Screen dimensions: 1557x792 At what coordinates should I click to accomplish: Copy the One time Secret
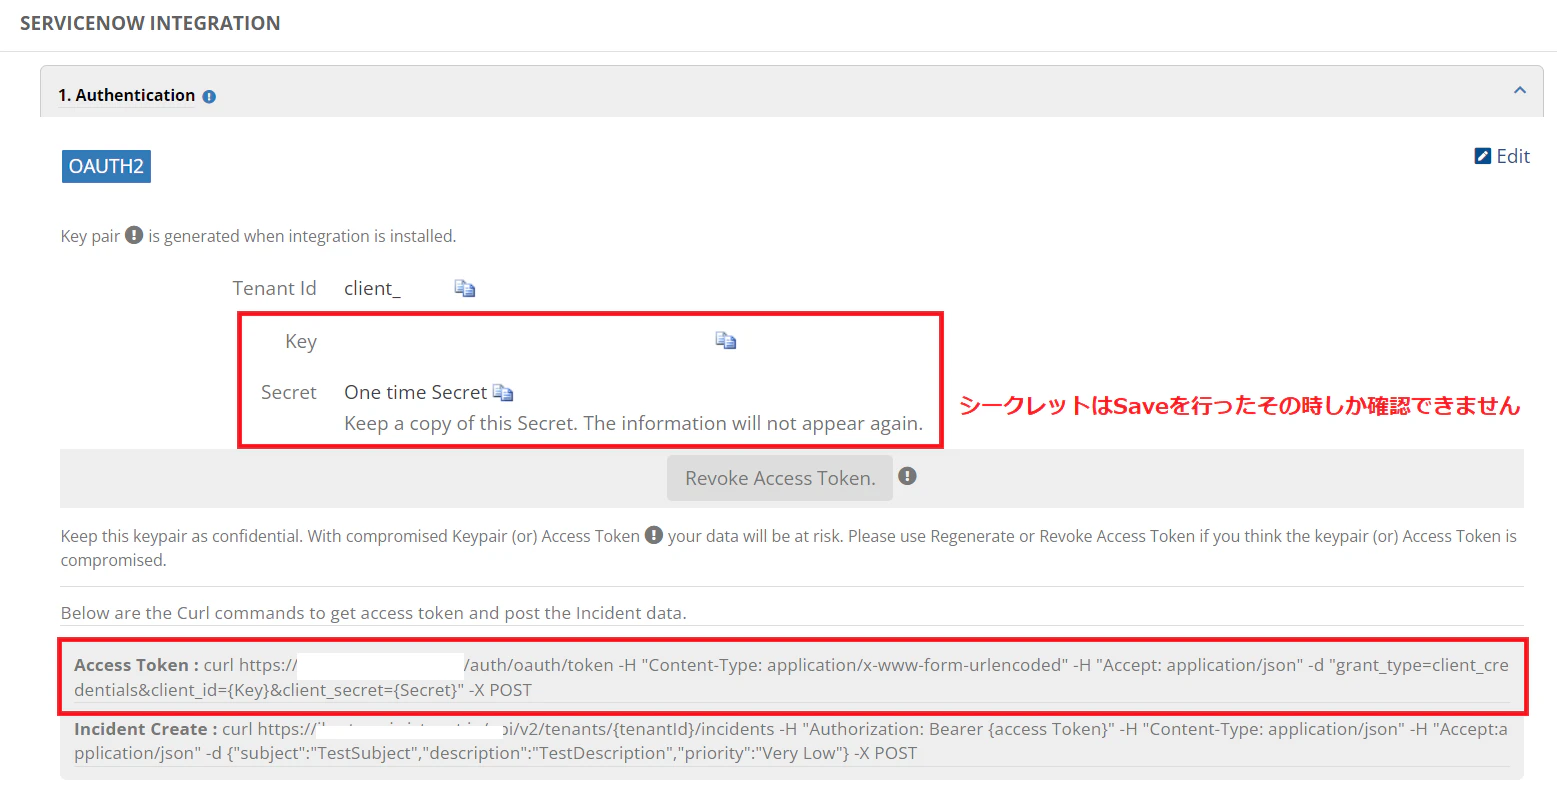pyautogui.click(x=503, y=393)
